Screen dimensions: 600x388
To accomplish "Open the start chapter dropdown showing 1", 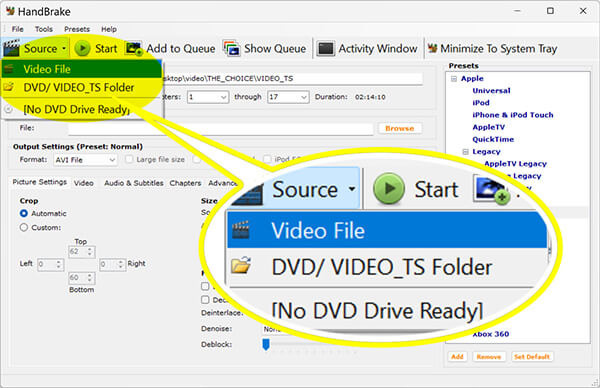I will pyautogui.click(x=208, y=97).
